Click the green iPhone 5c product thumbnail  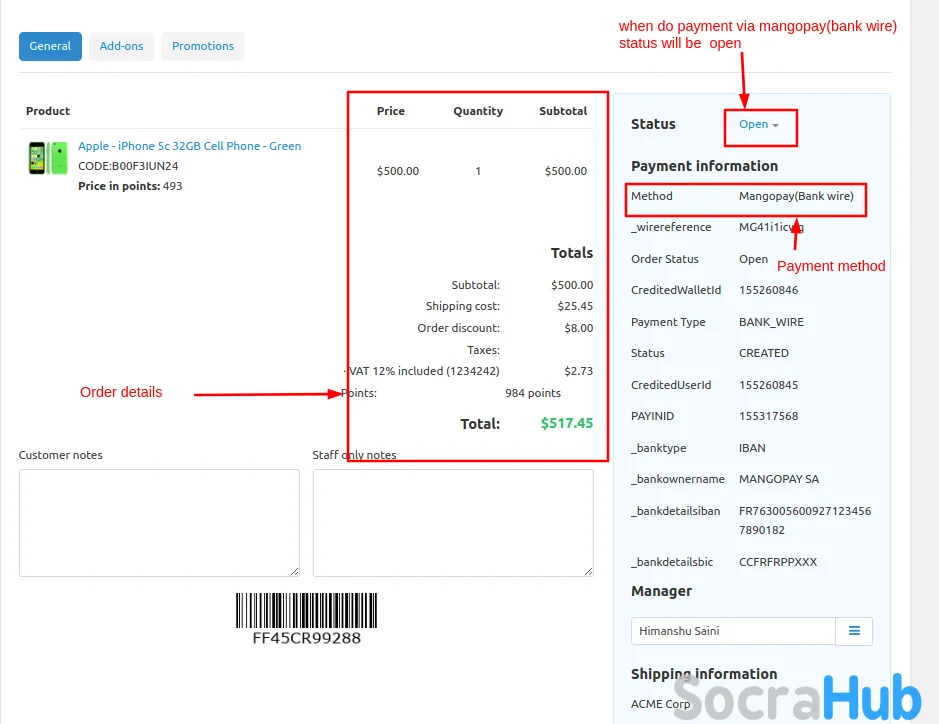(x=47, y=158)
